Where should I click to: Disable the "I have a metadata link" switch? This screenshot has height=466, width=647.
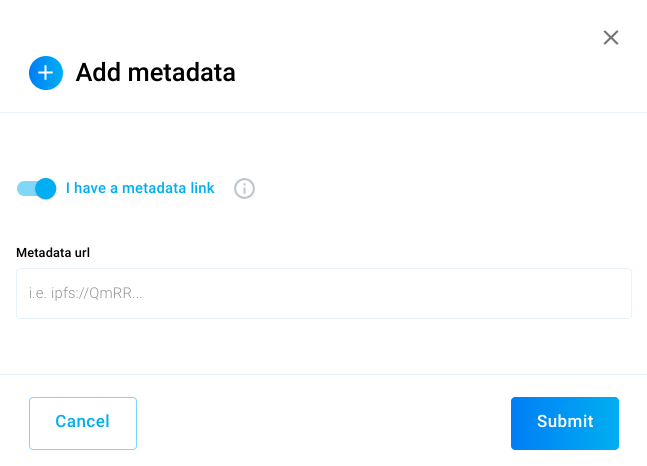click(36, 188)
